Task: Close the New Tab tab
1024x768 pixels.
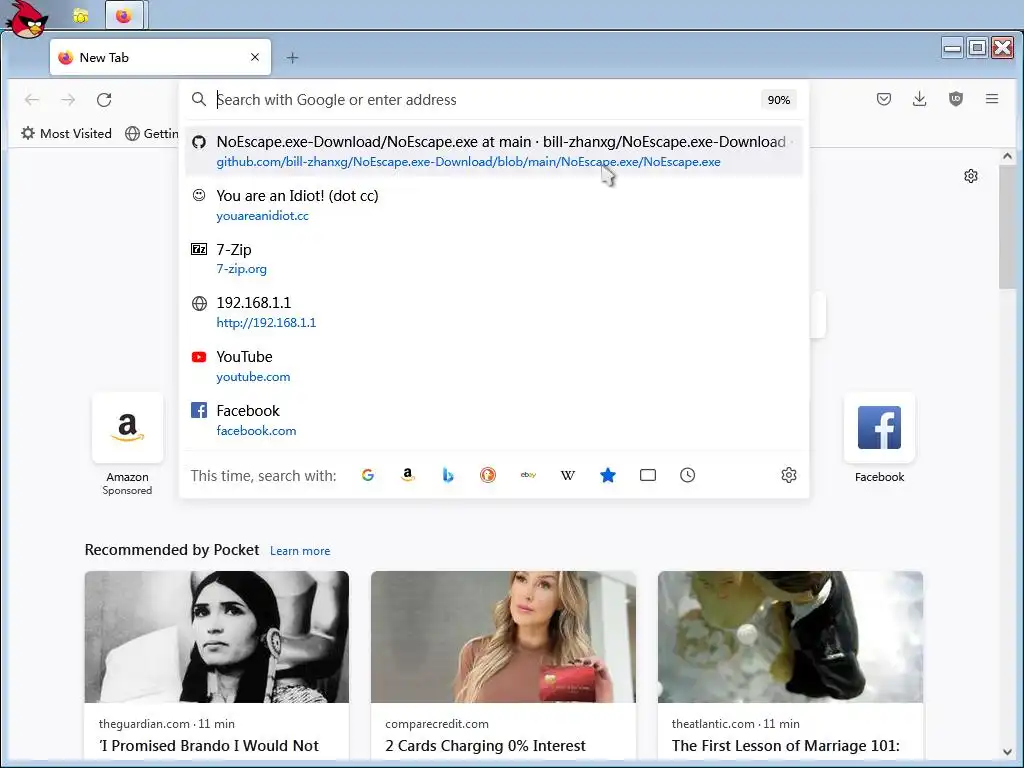Action: point(255,57)
